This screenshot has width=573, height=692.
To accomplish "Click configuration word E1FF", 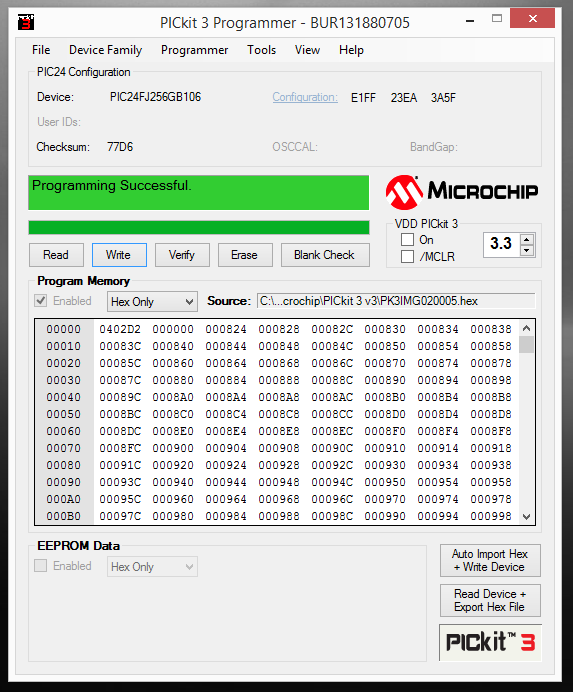I will [x=363, y=98].
